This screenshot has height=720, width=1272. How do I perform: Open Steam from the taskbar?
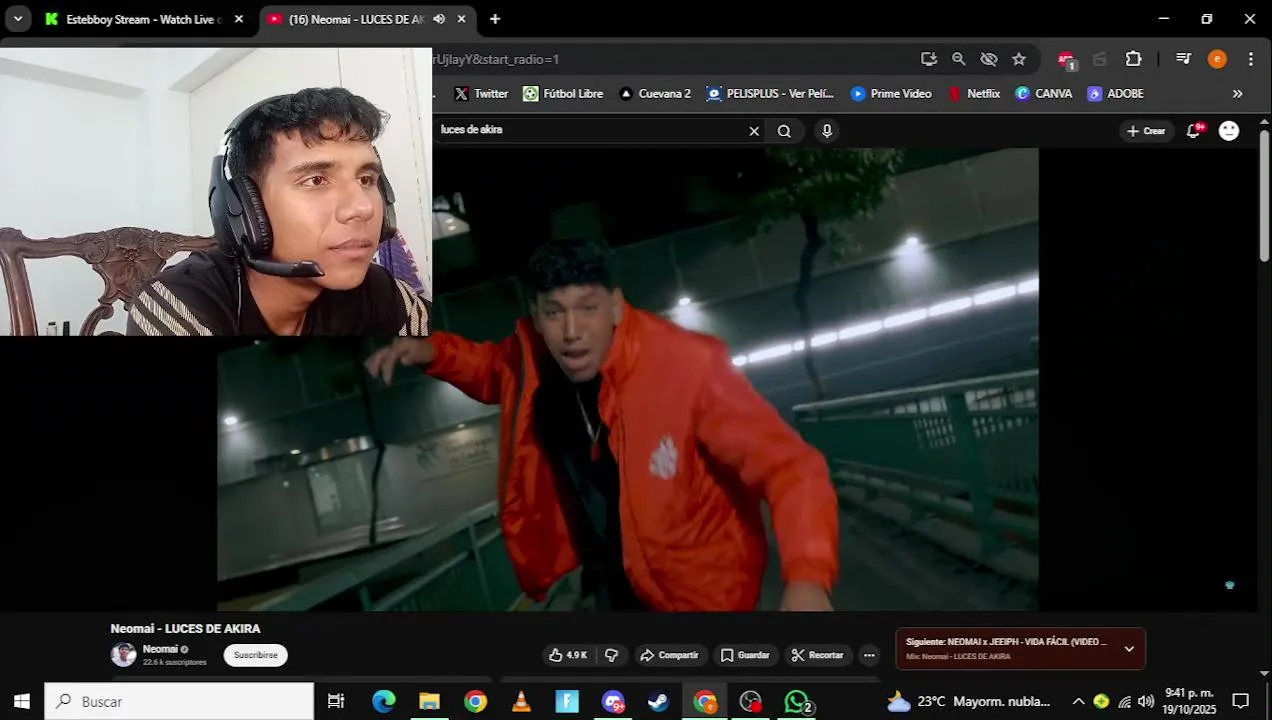[658, 701]
